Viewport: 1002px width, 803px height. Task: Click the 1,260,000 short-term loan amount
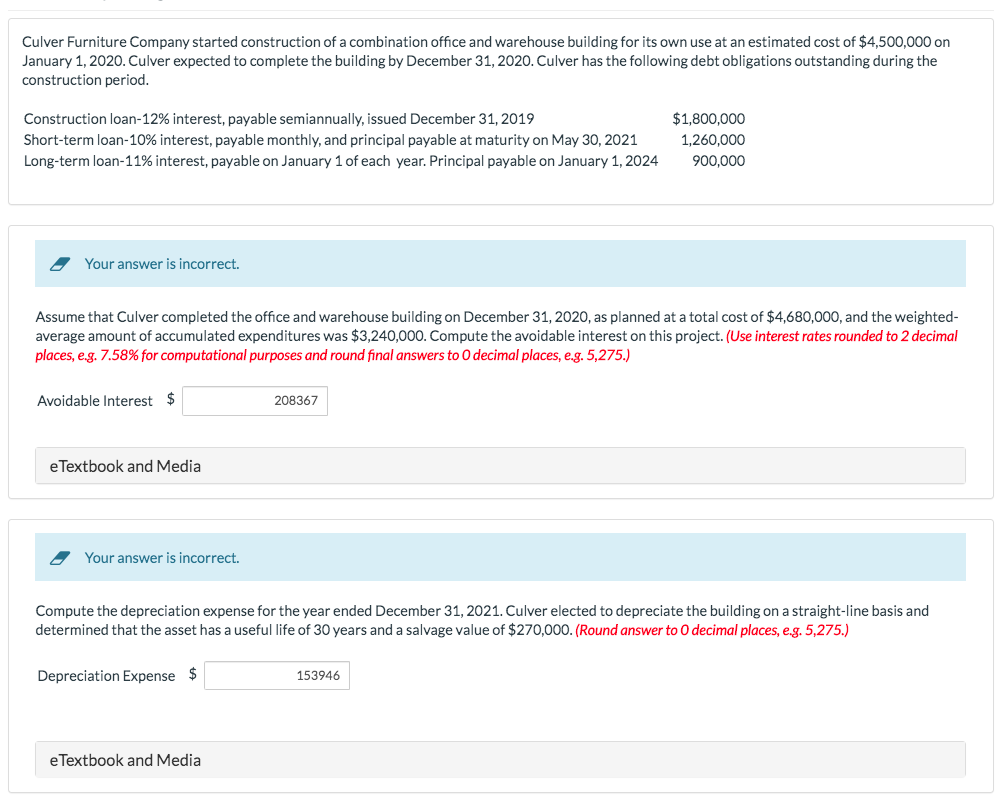[x=713, y=140]
